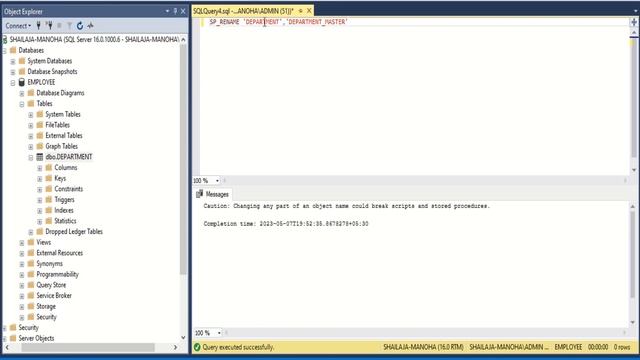Select the Columns folder

pos(66,167)
